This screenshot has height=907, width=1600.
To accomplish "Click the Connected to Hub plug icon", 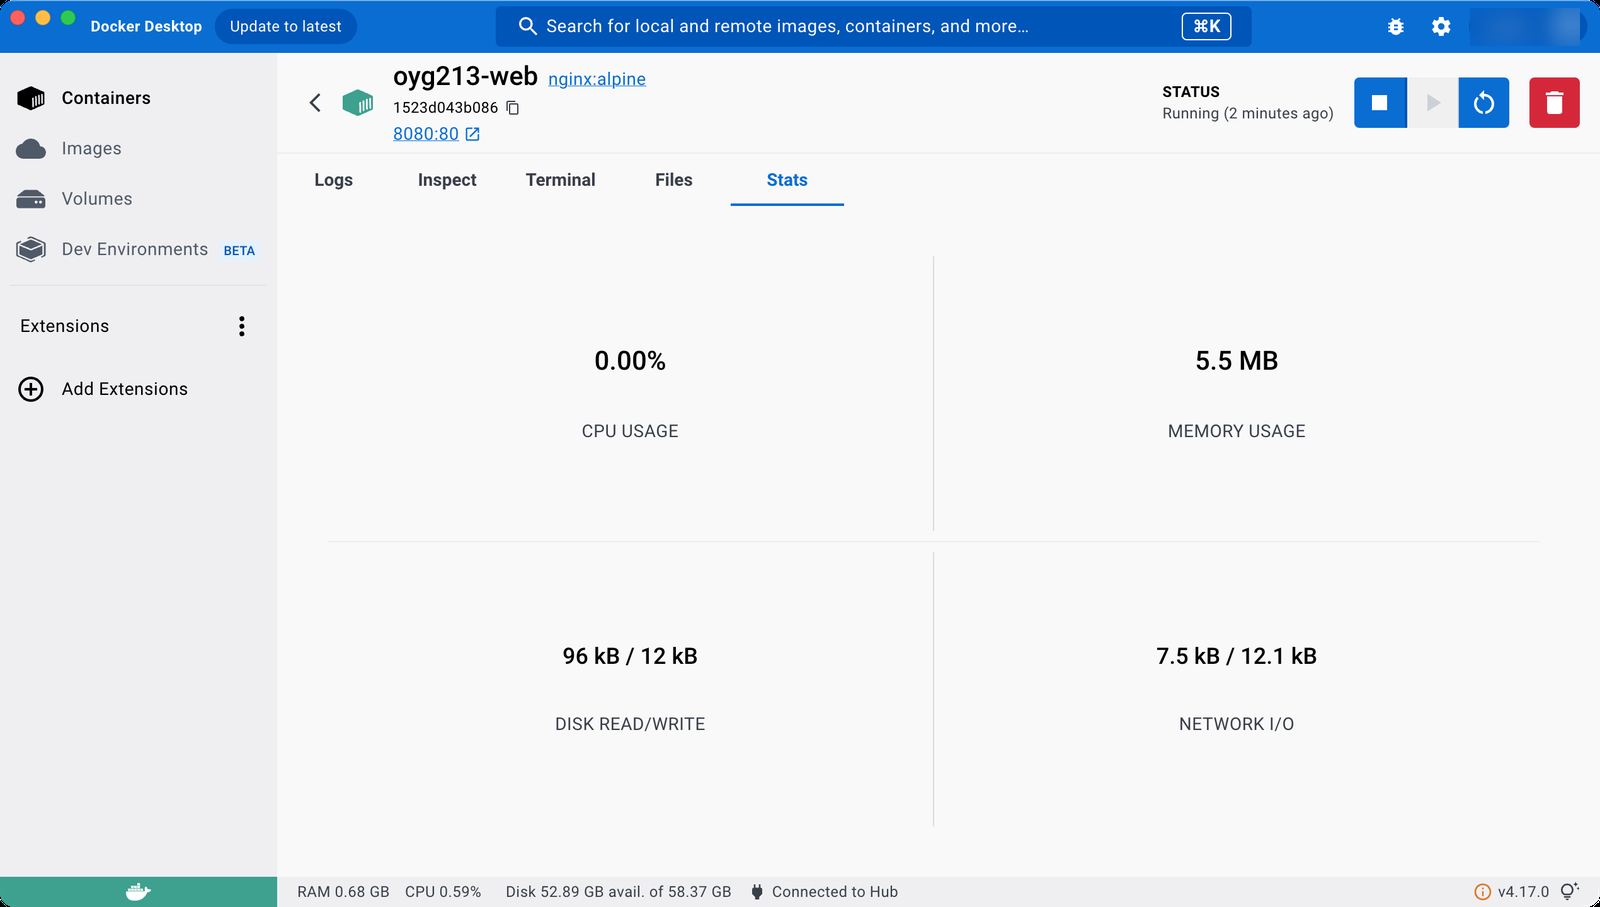I will coord(757,892).
